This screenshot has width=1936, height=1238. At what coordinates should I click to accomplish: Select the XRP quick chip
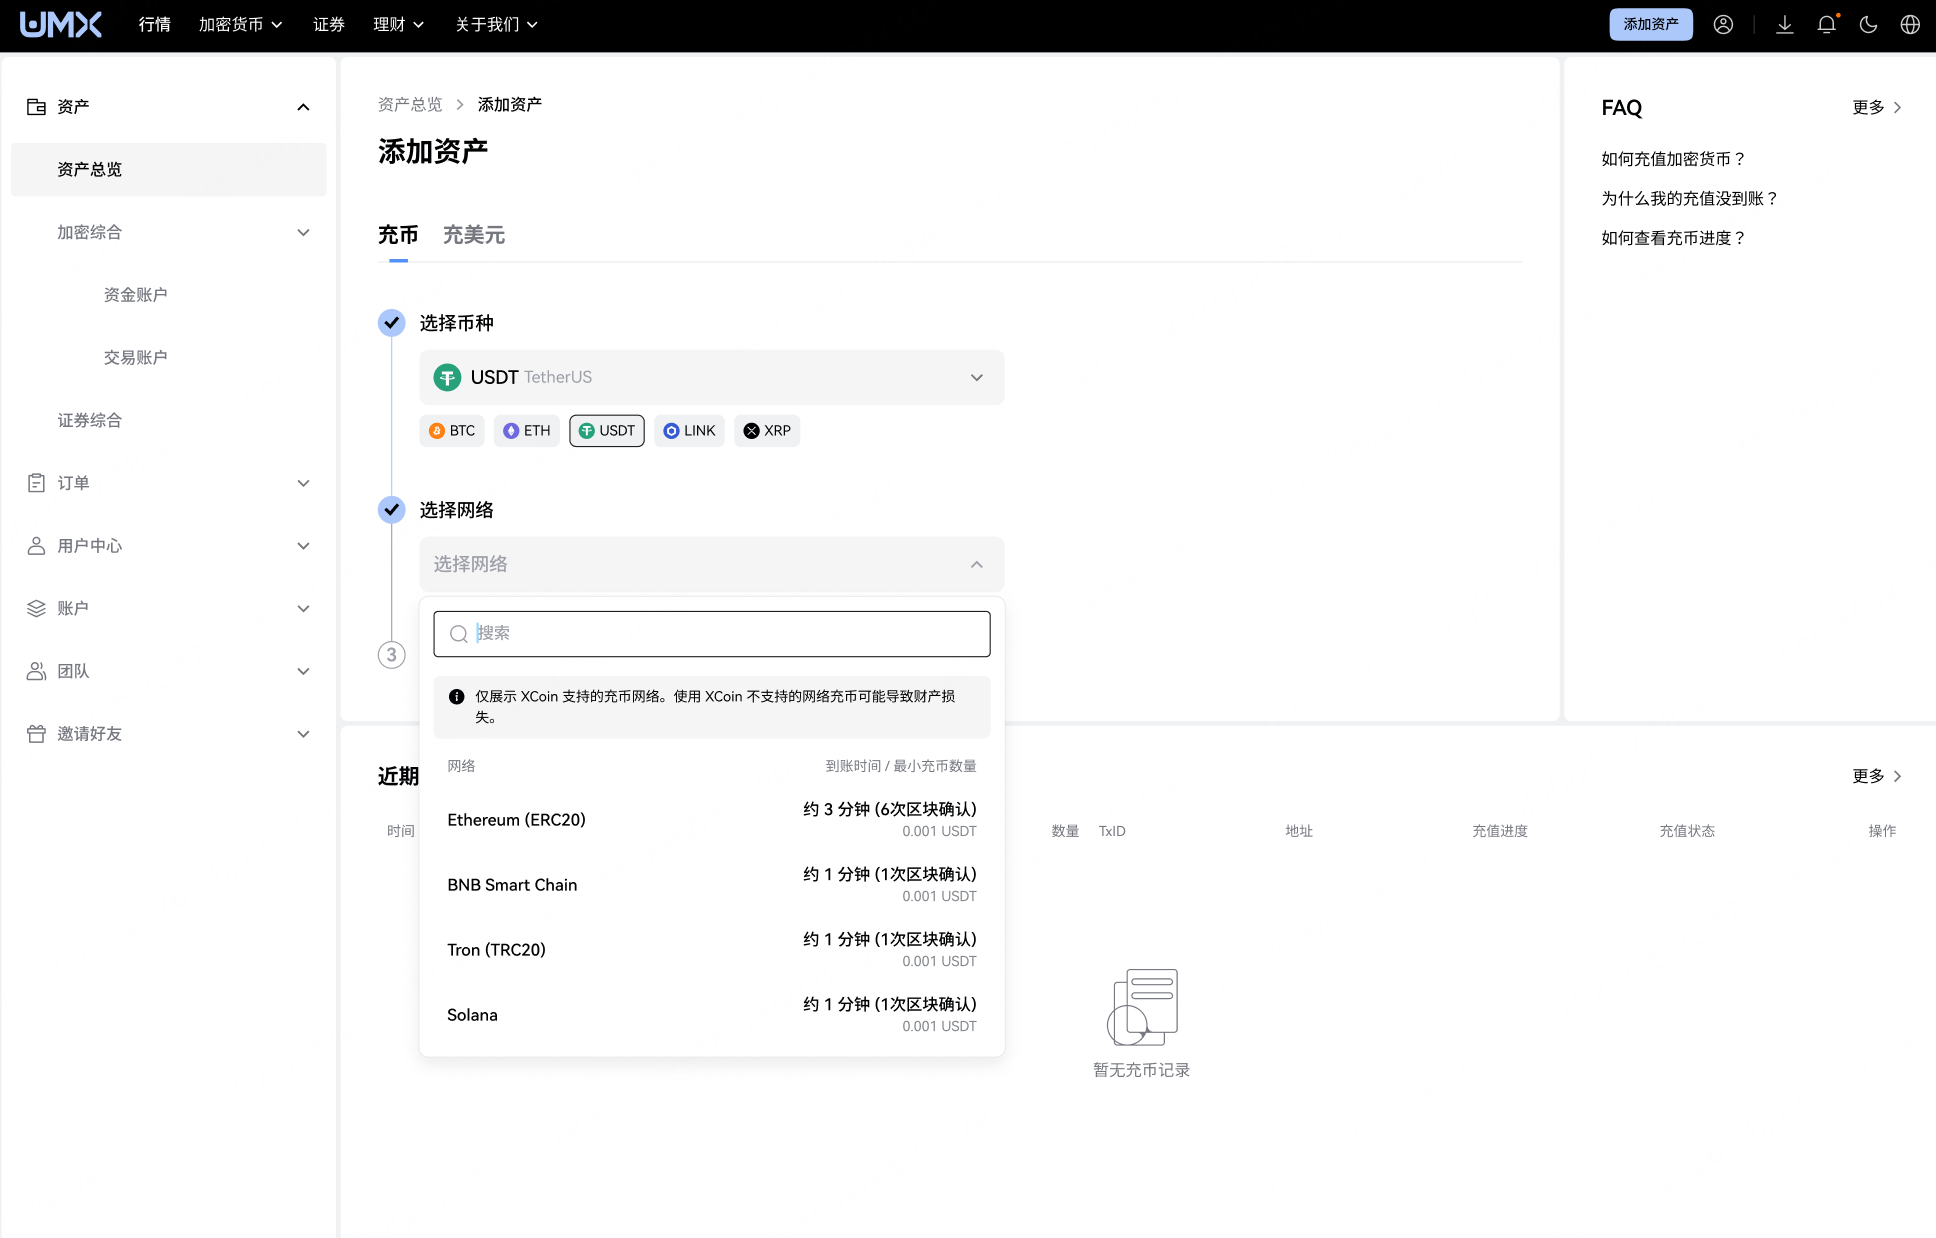(767, 431)
